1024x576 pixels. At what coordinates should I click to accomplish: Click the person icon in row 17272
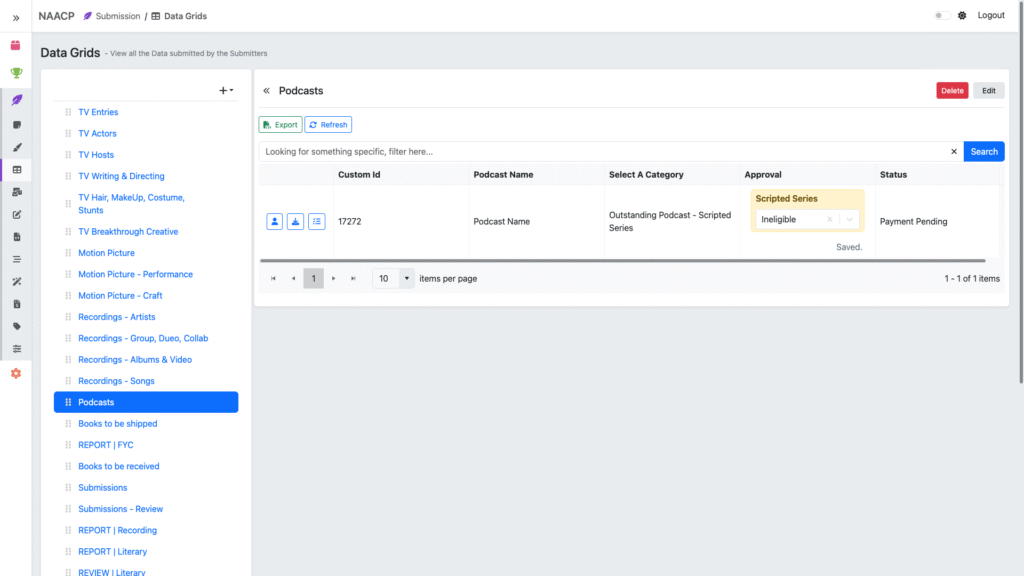coord(275,222)
